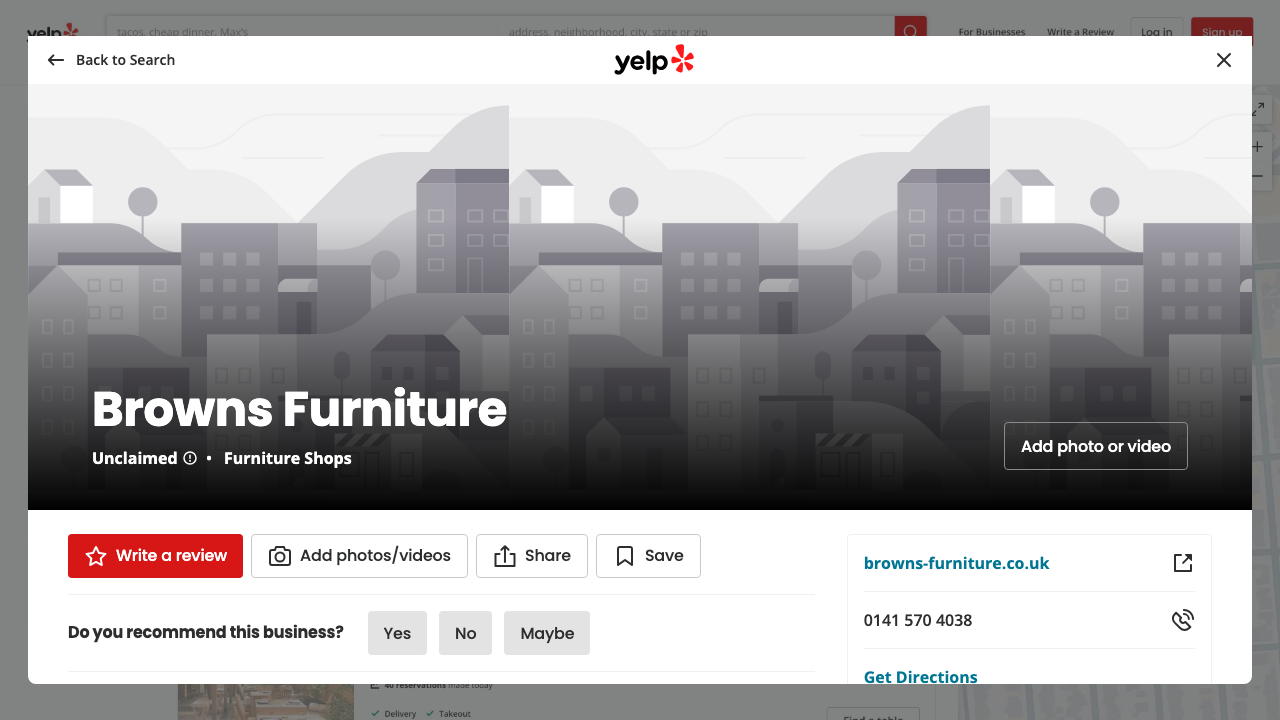Select No to not recommend this business

click(x=465, y=633)
